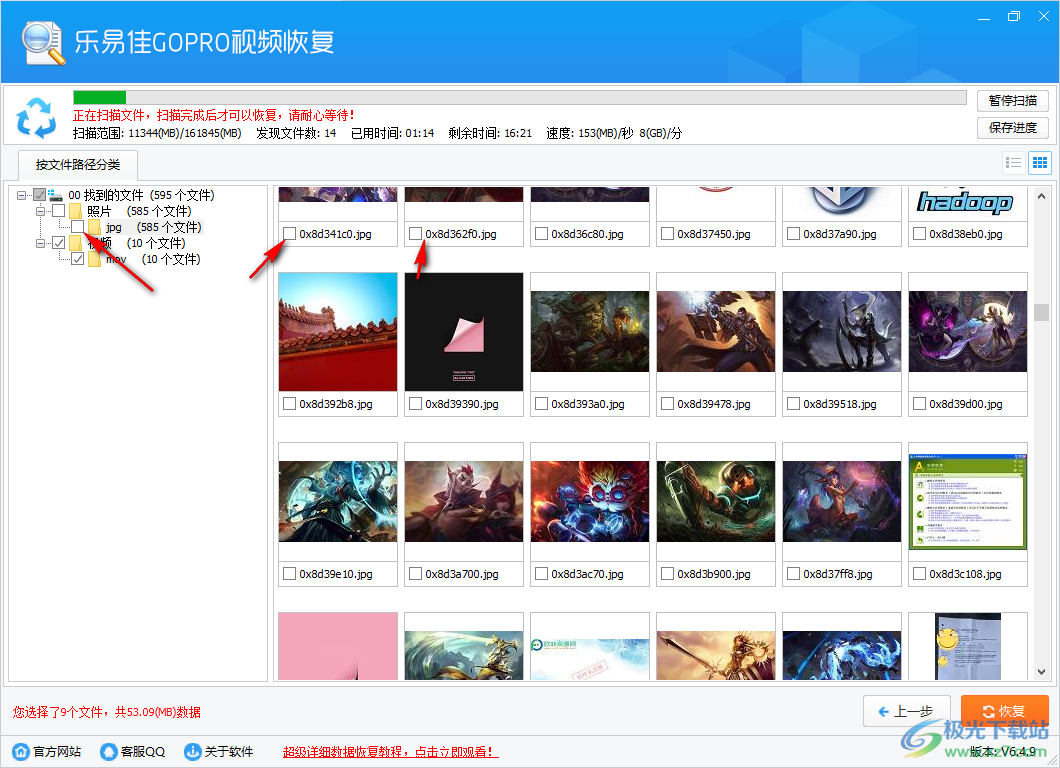
Task: Click the drive icon of 00 找到的文件
Action: pyautogui.click(x=55, y=195)
